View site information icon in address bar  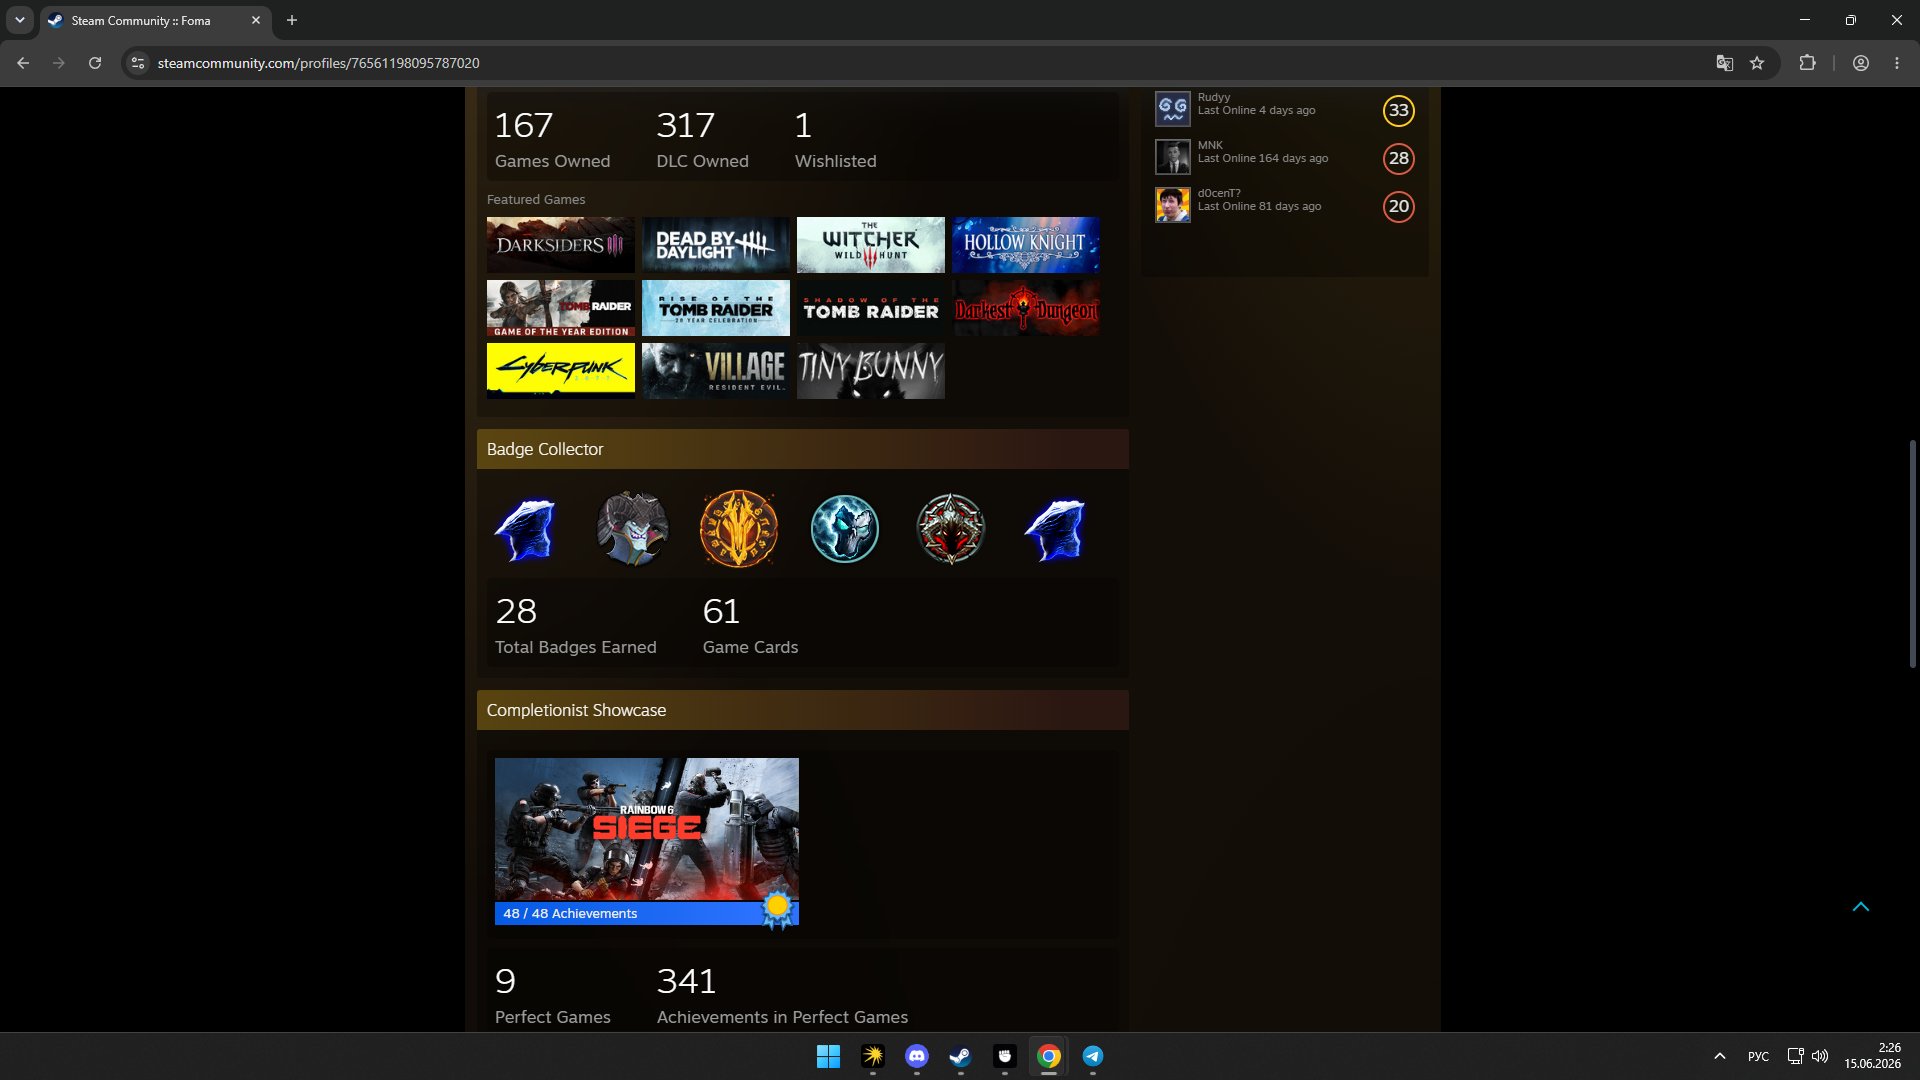[138, 63]
